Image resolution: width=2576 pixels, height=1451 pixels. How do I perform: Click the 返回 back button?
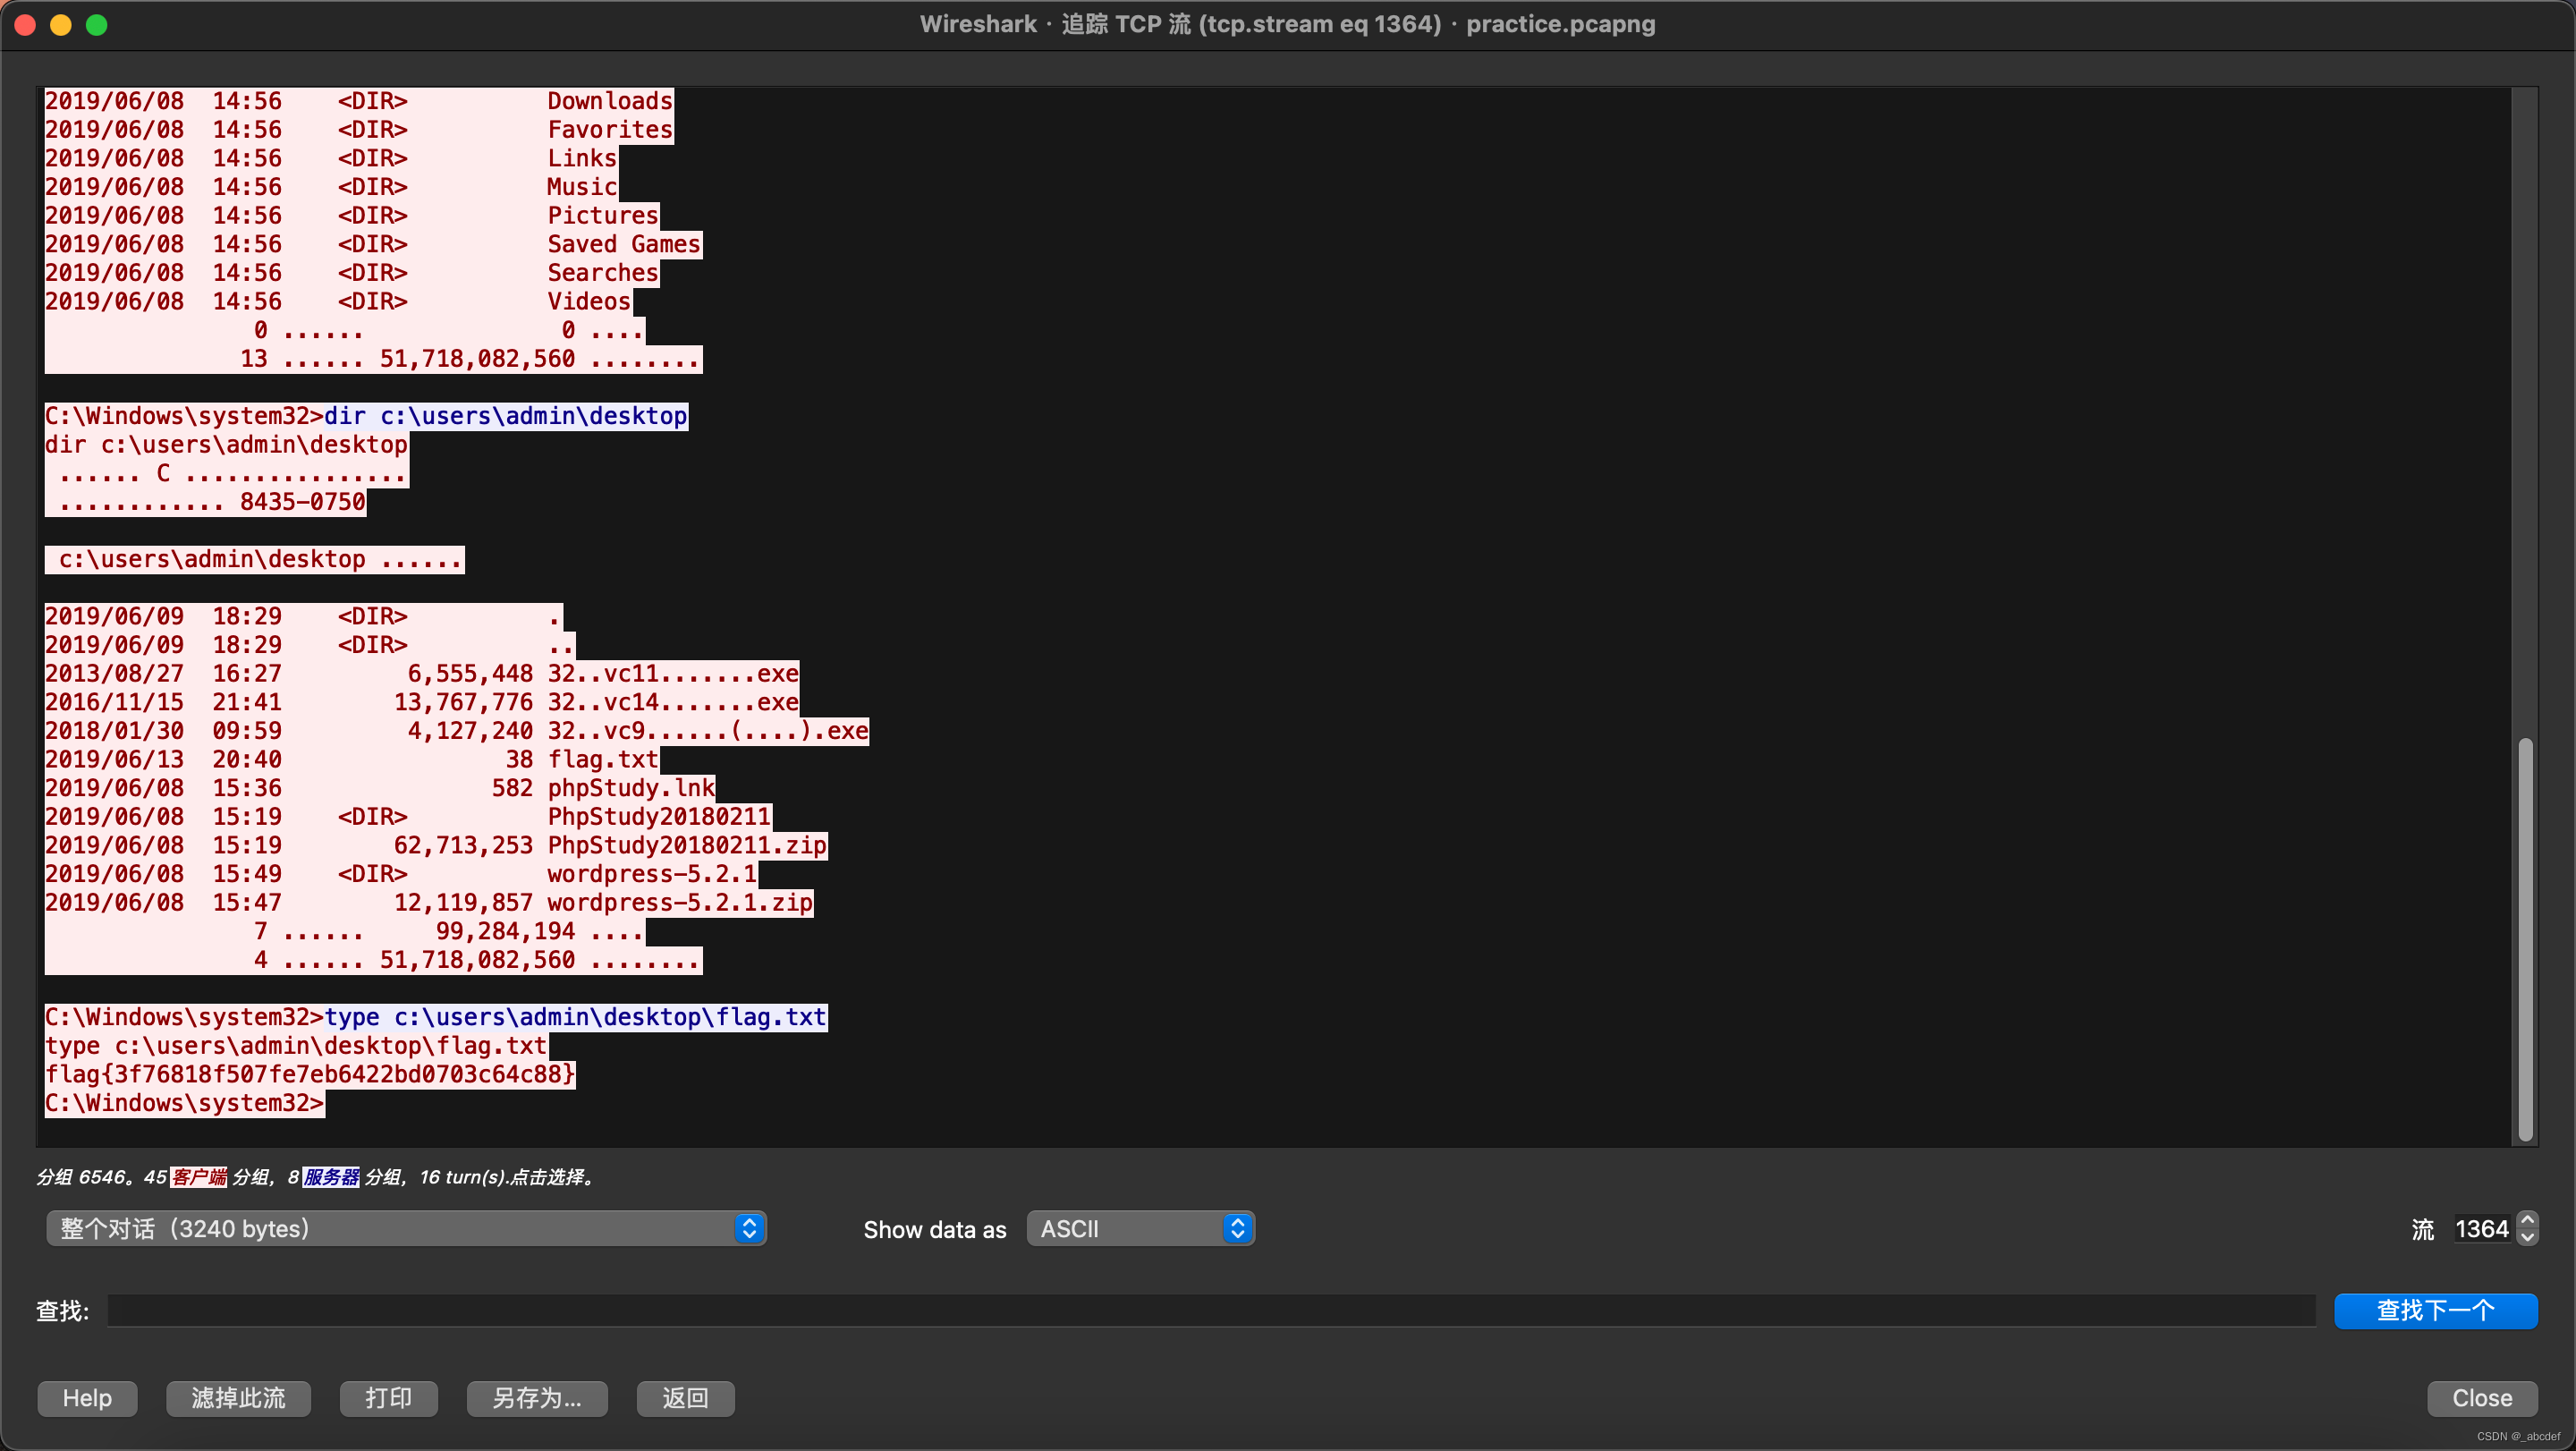(x=685, y=1398)
